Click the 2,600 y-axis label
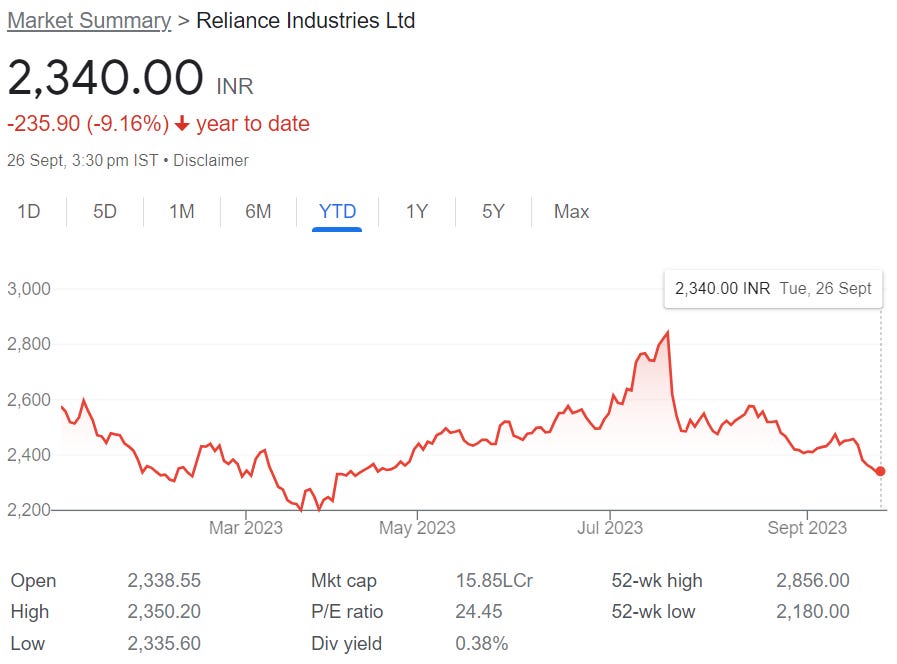The height and width of the screenshot is (664, 897). click(29, 400)
